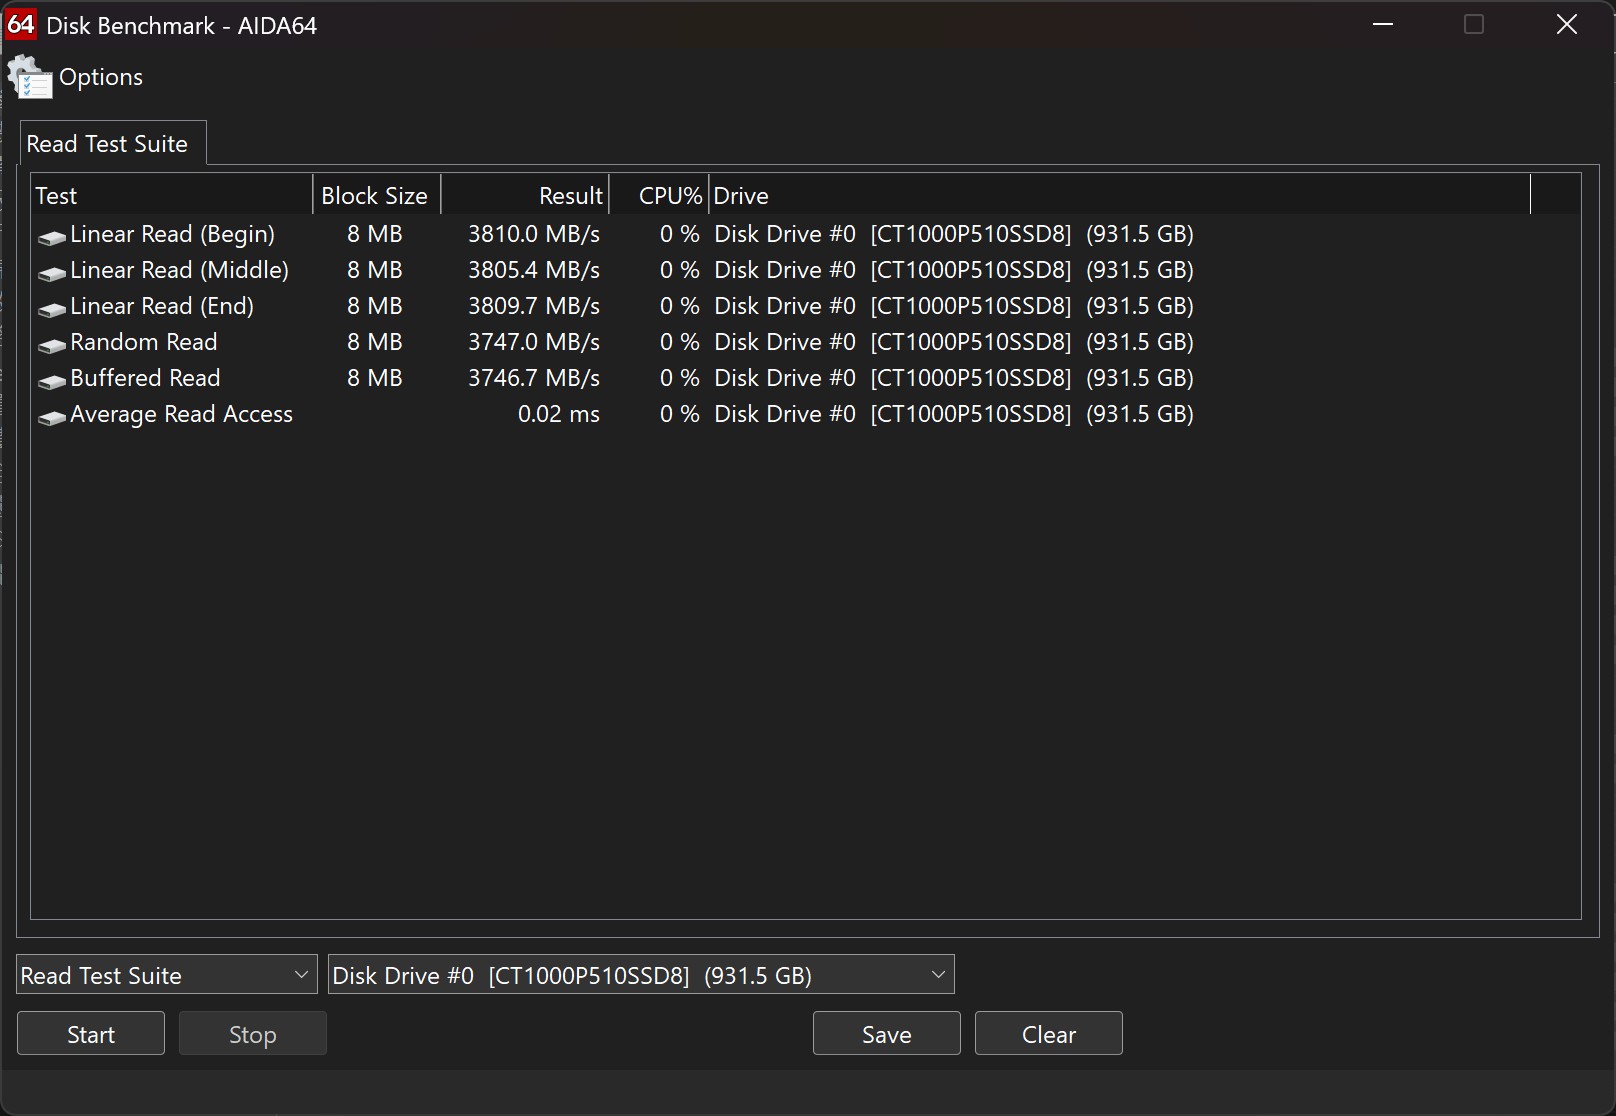This screenshot has width=1616, height=1116.
Task: Clear the benchmark results
Action: pos(1049,1034)
